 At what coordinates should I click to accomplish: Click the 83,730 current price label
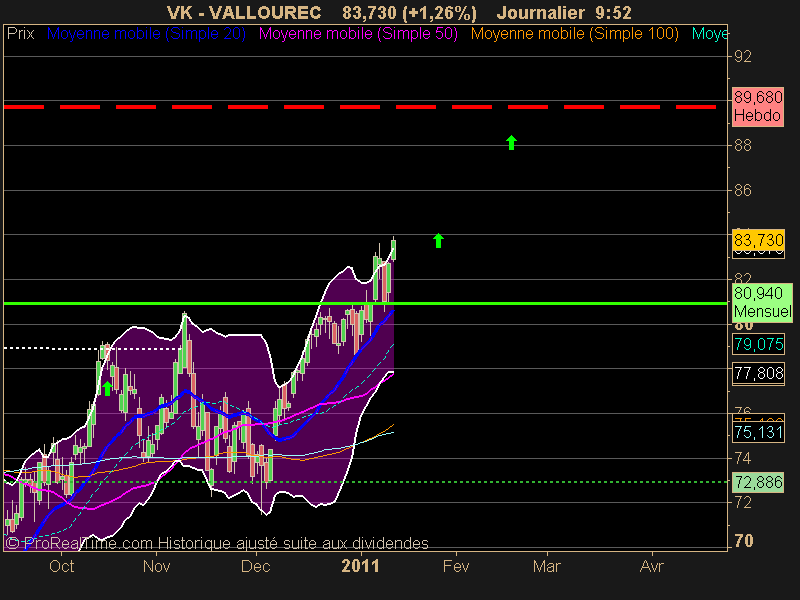point(758,240)
